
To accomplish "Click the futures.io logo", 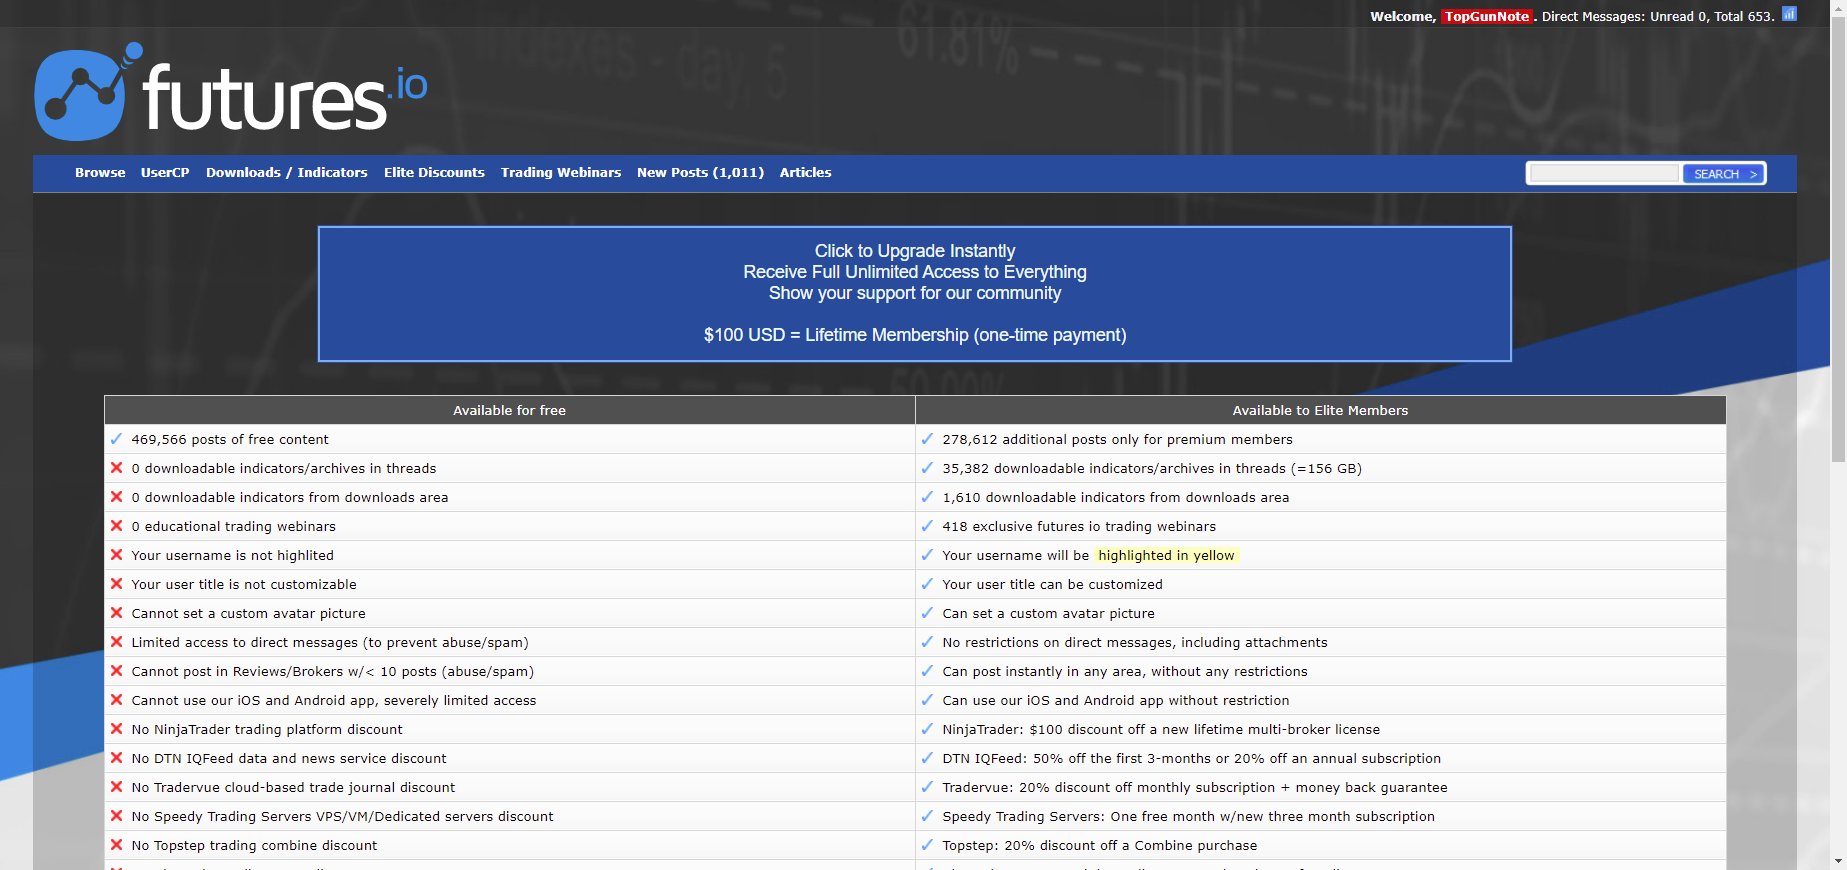I will 231,92.
